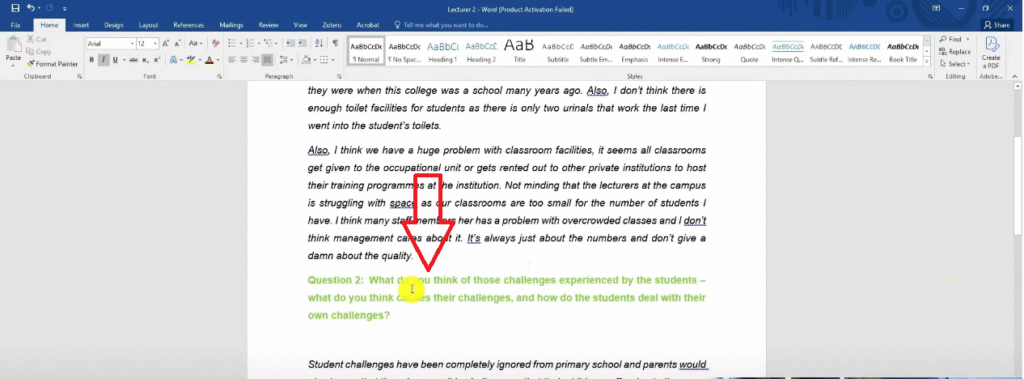The width and height of the screenshot is (1024, 379).
Task: Click the Undo arrow icon
Action: [x=31, y=8]
